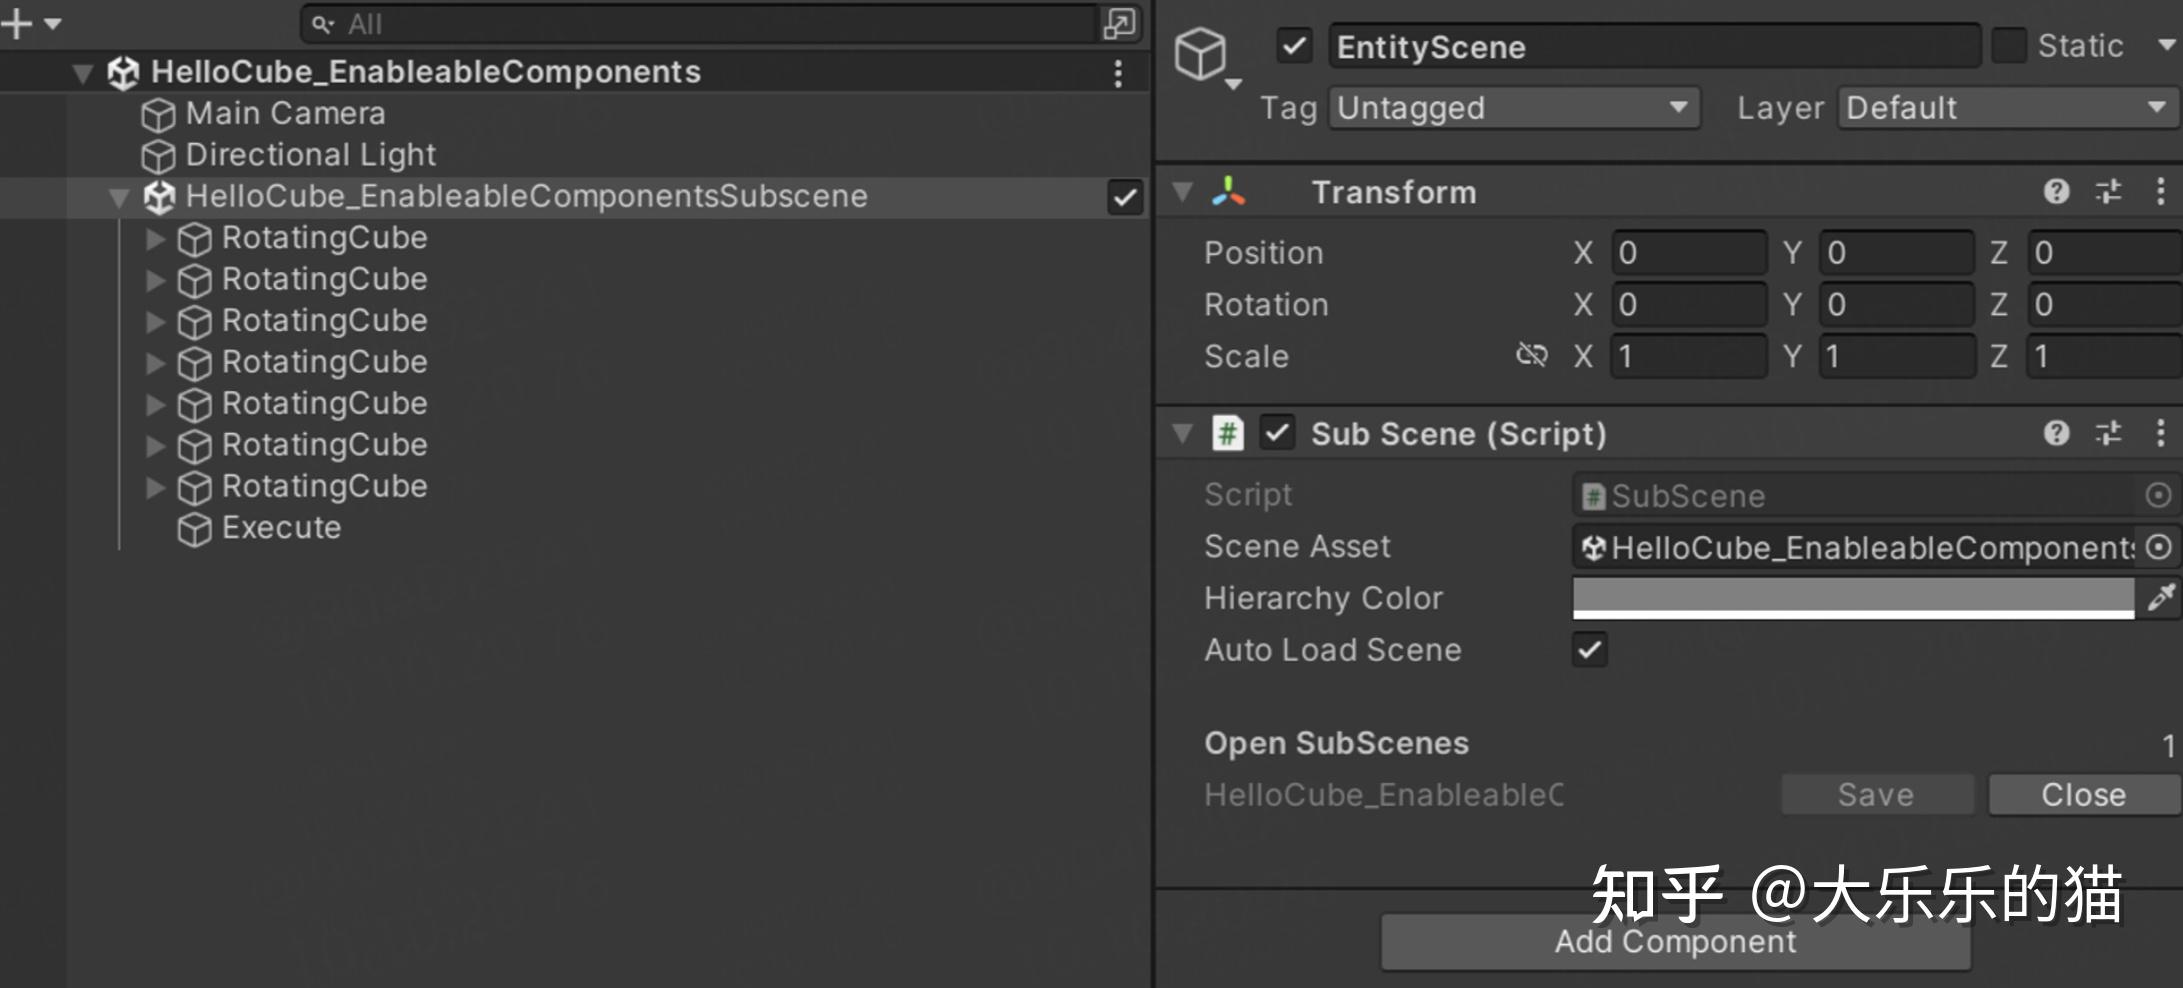
Task: Open the Tag dropdown showing Untagged
Action: point(1512,108)
